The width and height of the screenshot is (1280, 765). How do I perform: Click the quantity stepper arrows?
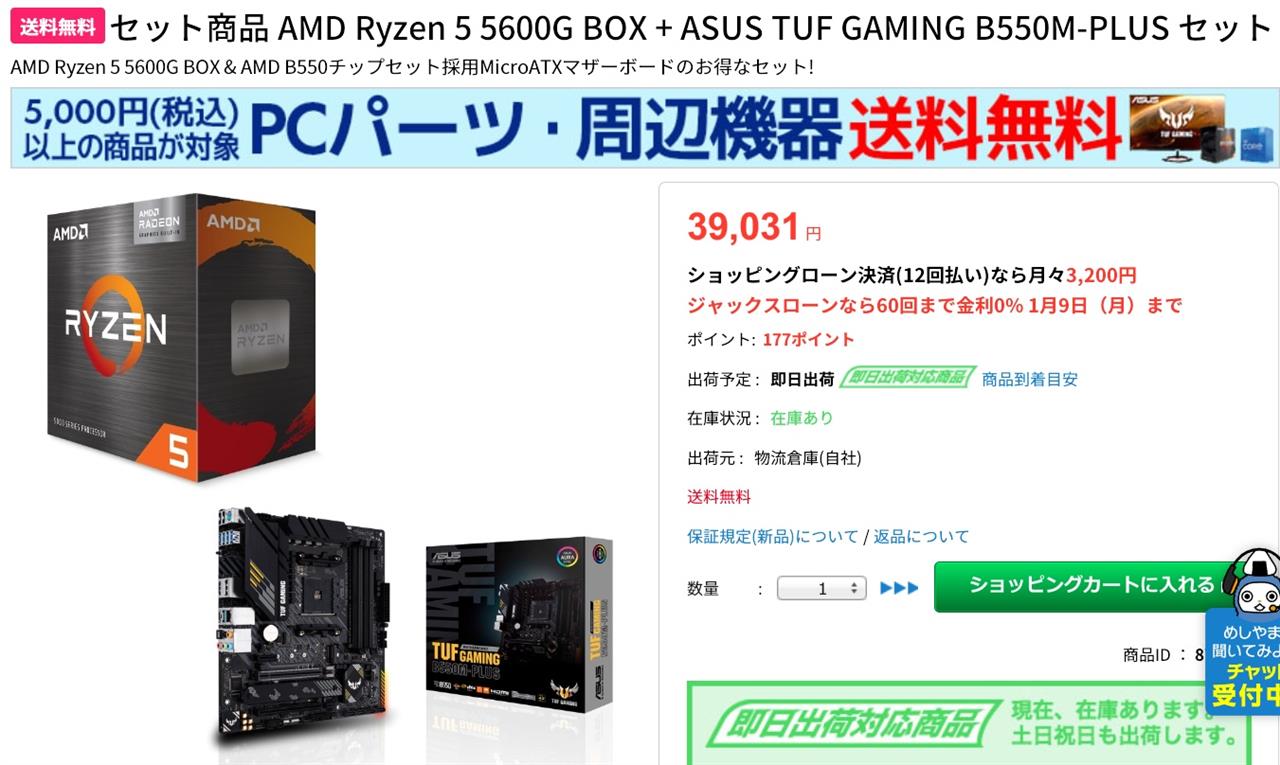click(855, 588)
